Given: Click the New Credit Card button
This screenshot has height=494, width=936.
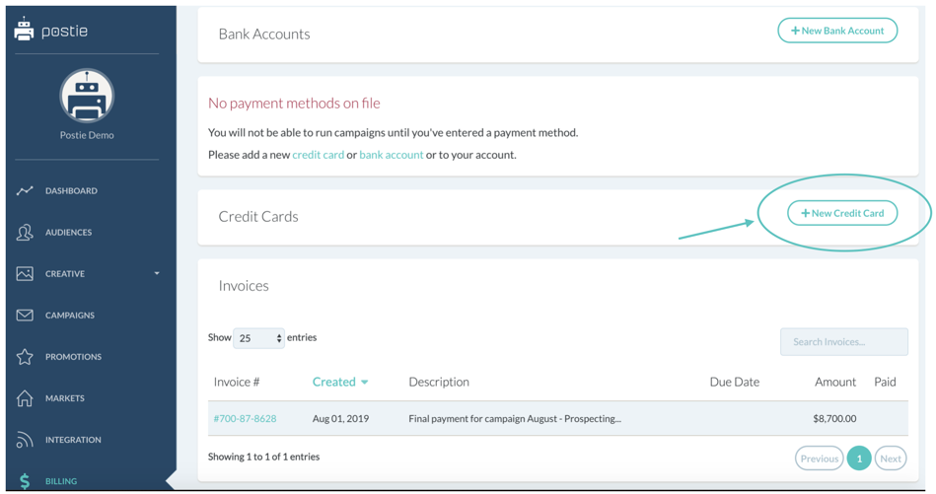Looking at the screenshot, I should 842,213.
